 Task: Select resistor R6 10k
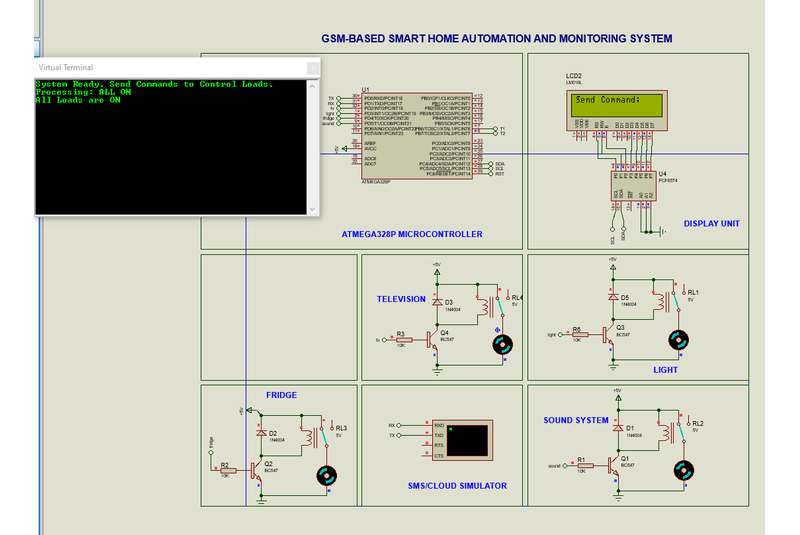coord(580,335)
